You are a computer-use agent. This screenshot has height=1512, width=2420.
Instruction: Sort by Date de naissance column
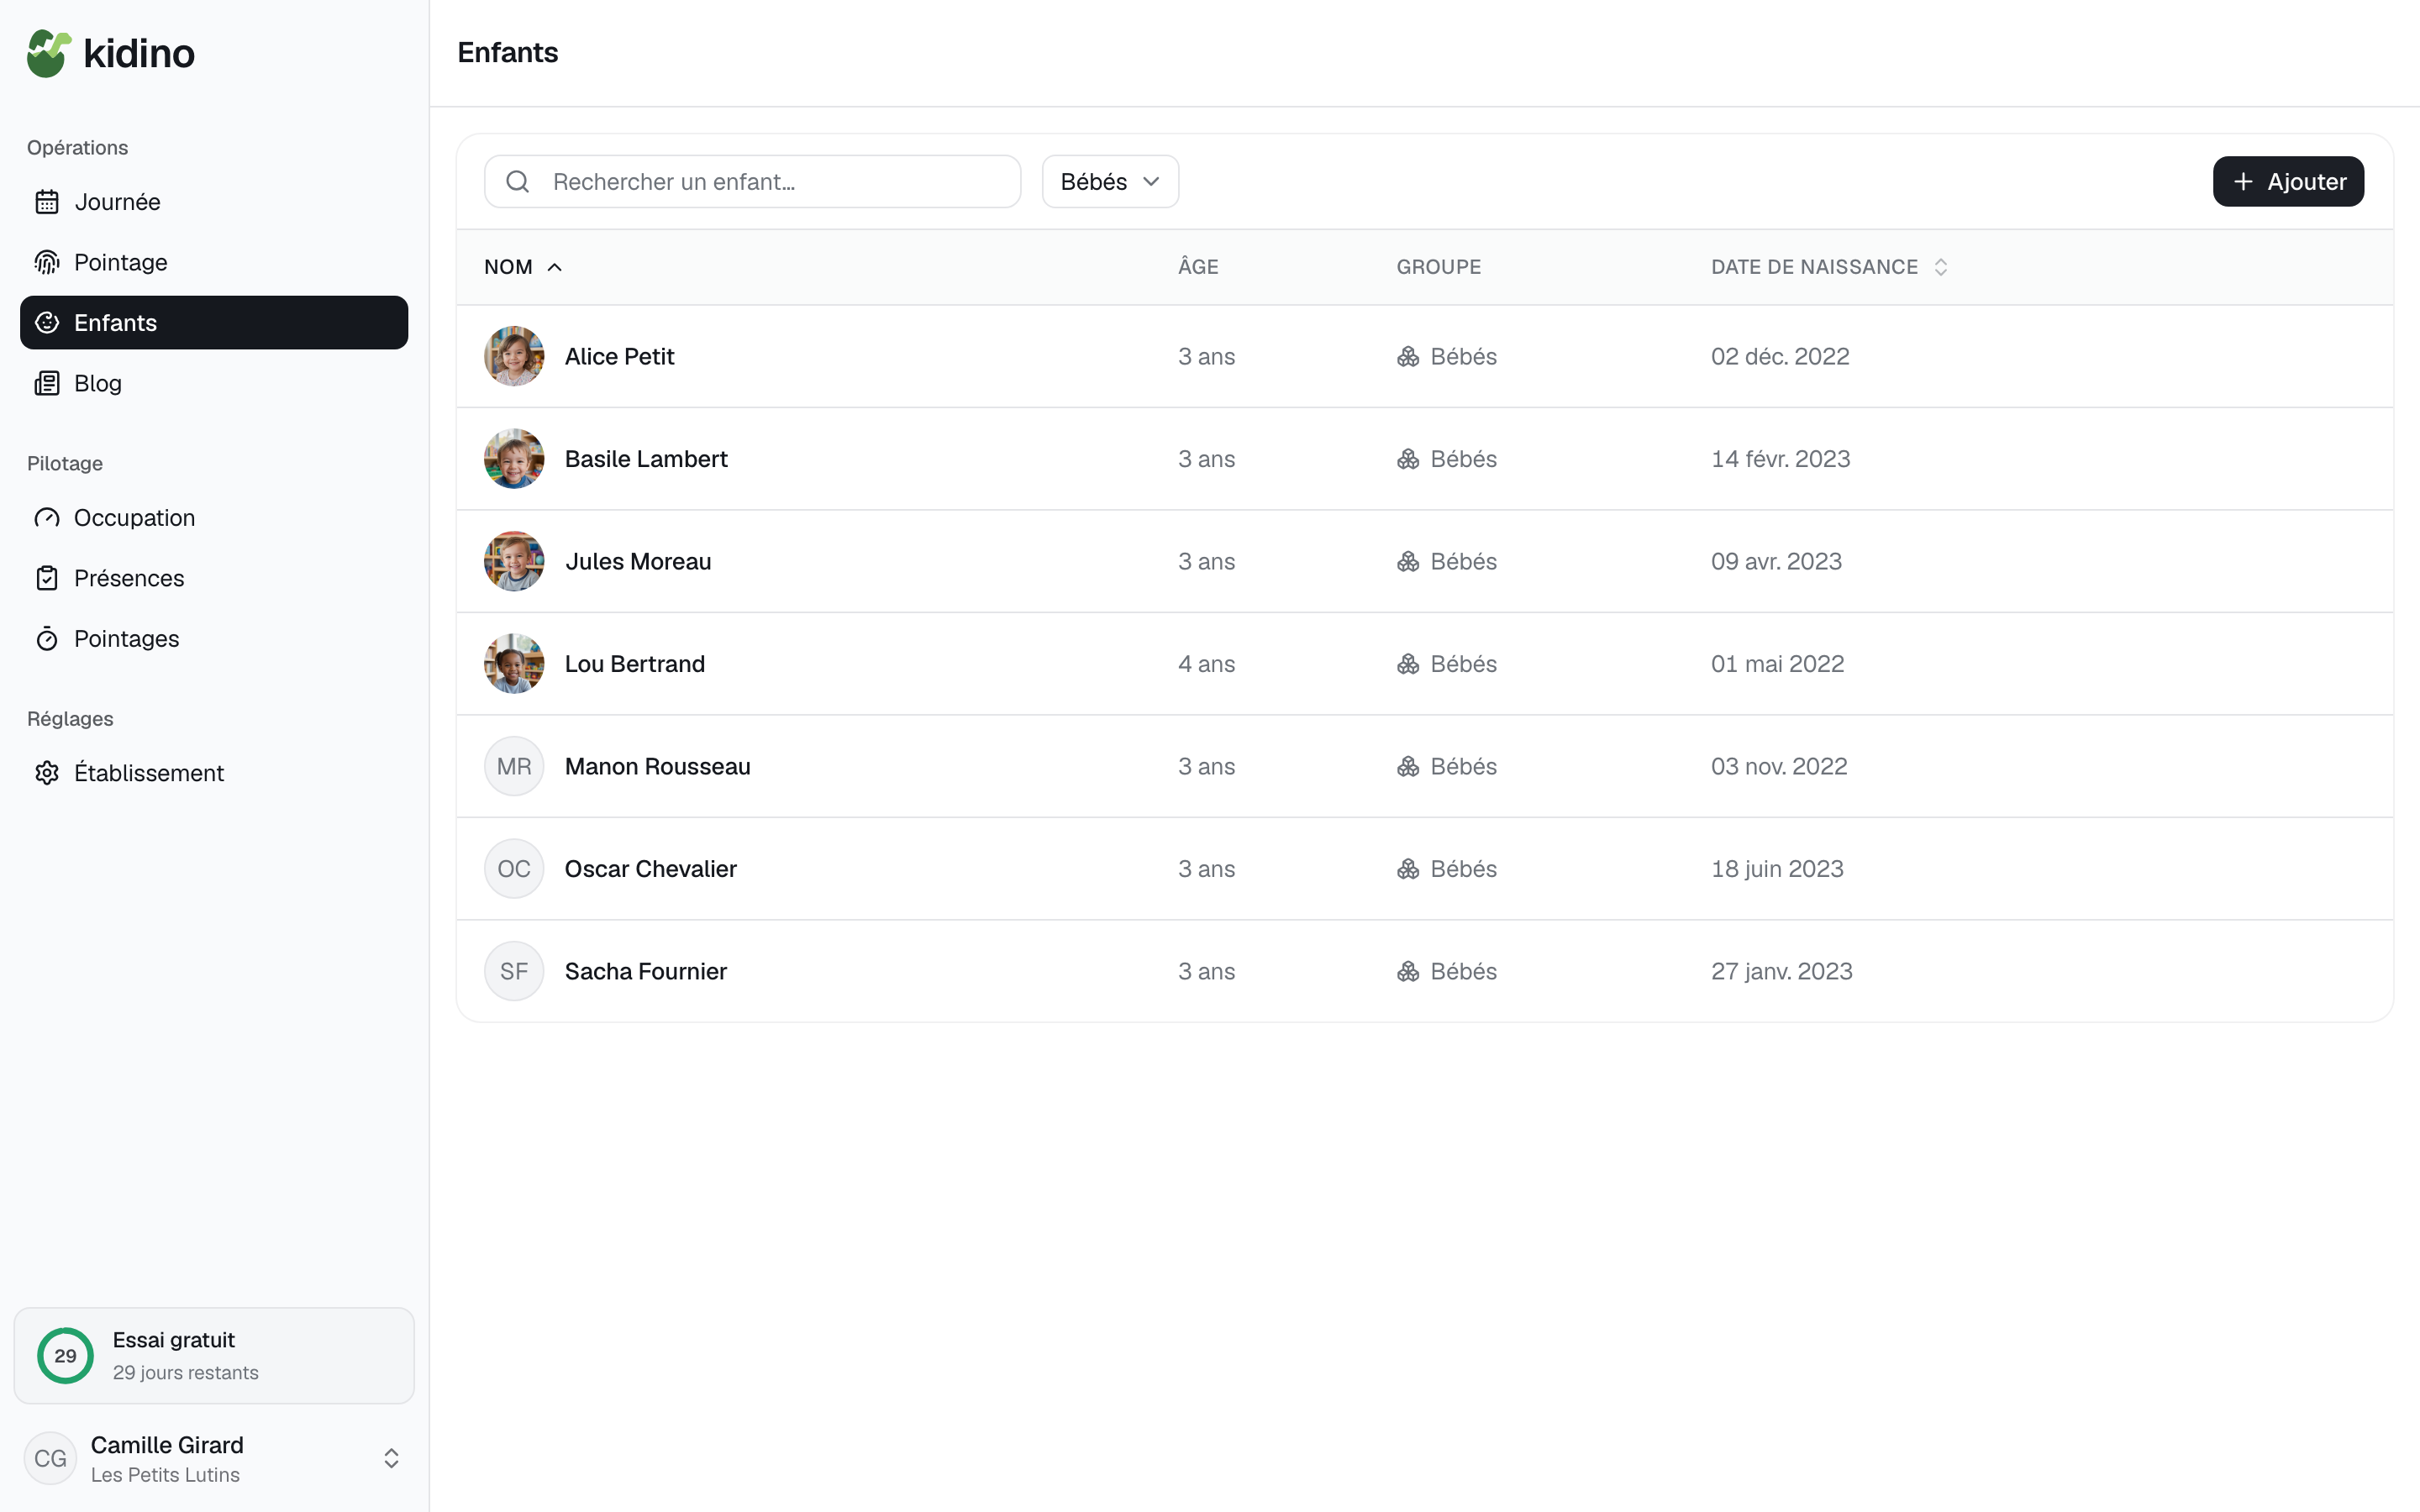coord(1828,267)
